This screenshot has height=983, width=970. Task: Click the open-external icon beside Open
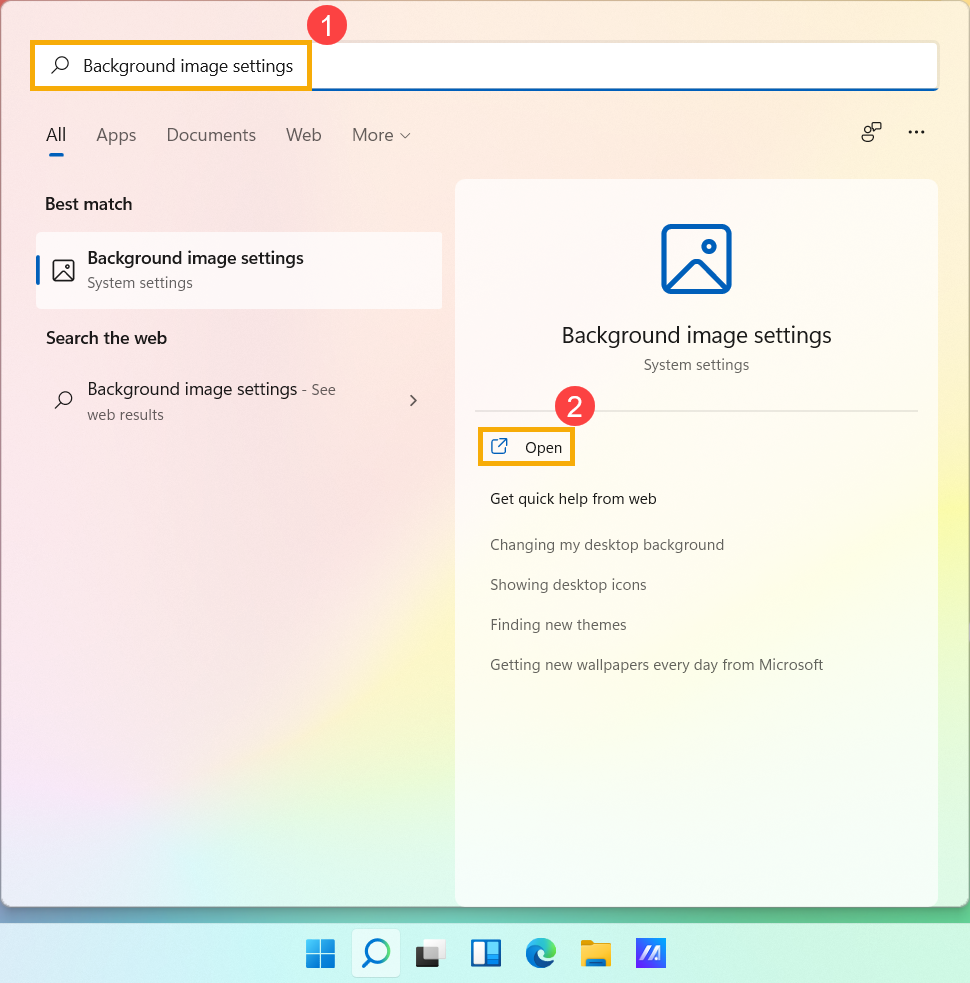point(499,446)
